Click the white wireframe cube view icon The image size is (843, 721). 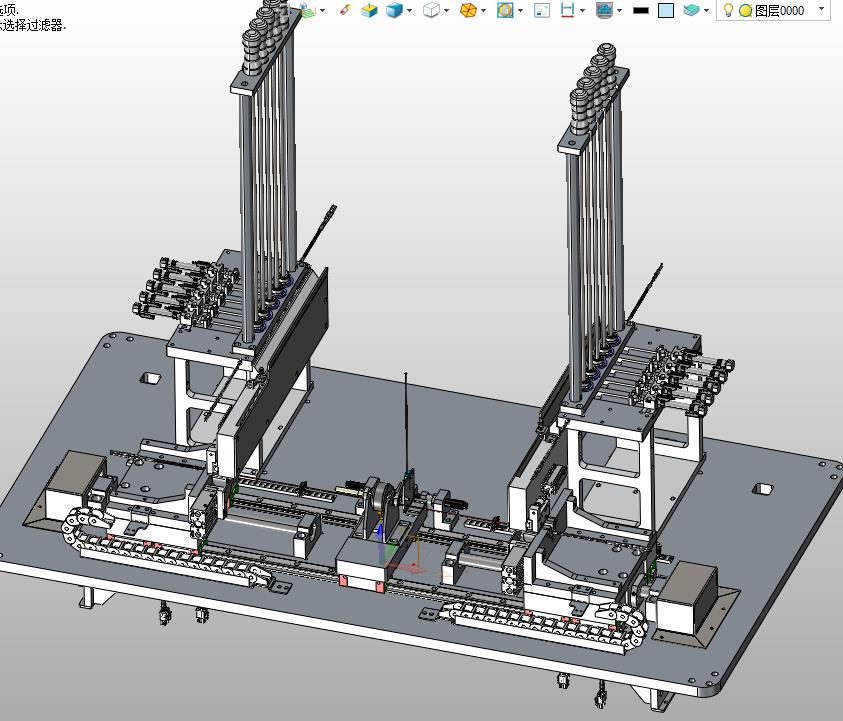coord(431,10)
